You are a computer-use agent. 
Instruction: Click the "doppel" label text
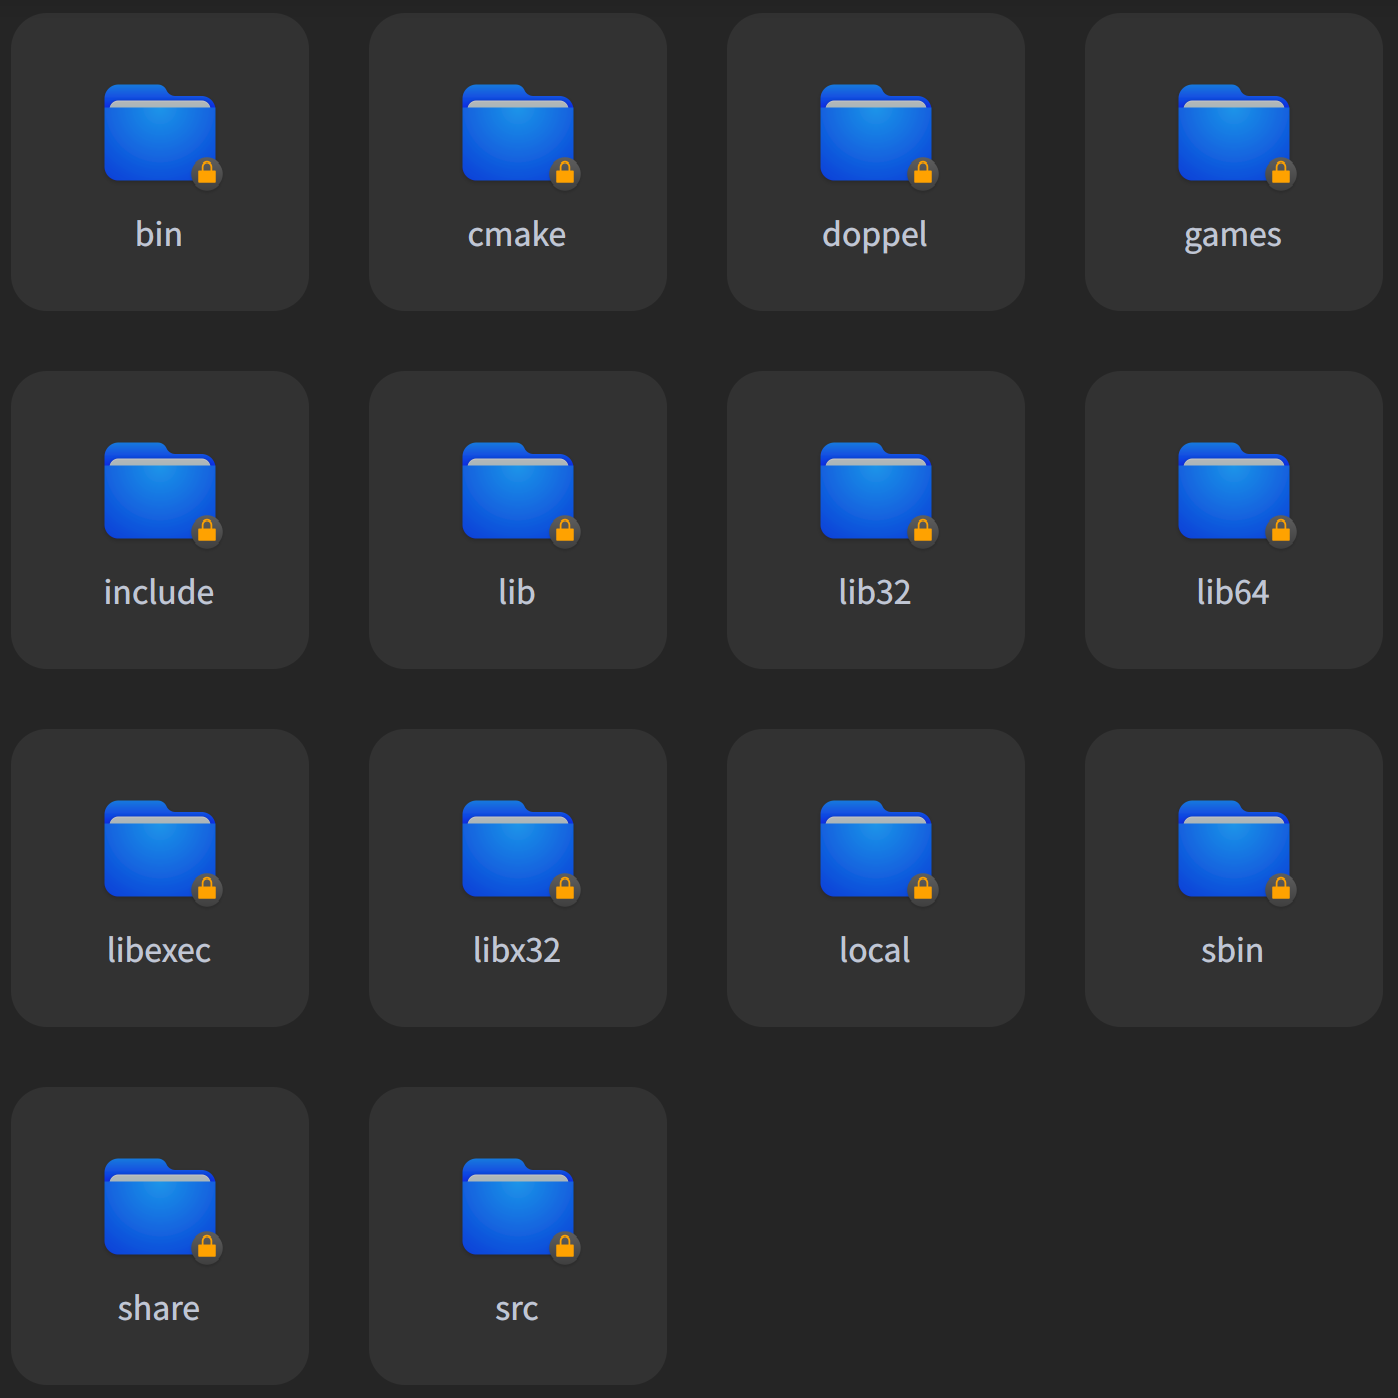click(x=875, y=236)
